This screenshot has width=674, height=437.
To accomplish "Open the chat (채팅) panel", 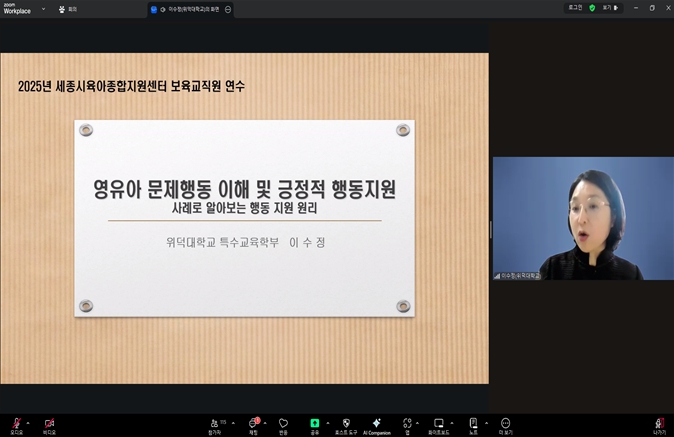I will point(253,424).
